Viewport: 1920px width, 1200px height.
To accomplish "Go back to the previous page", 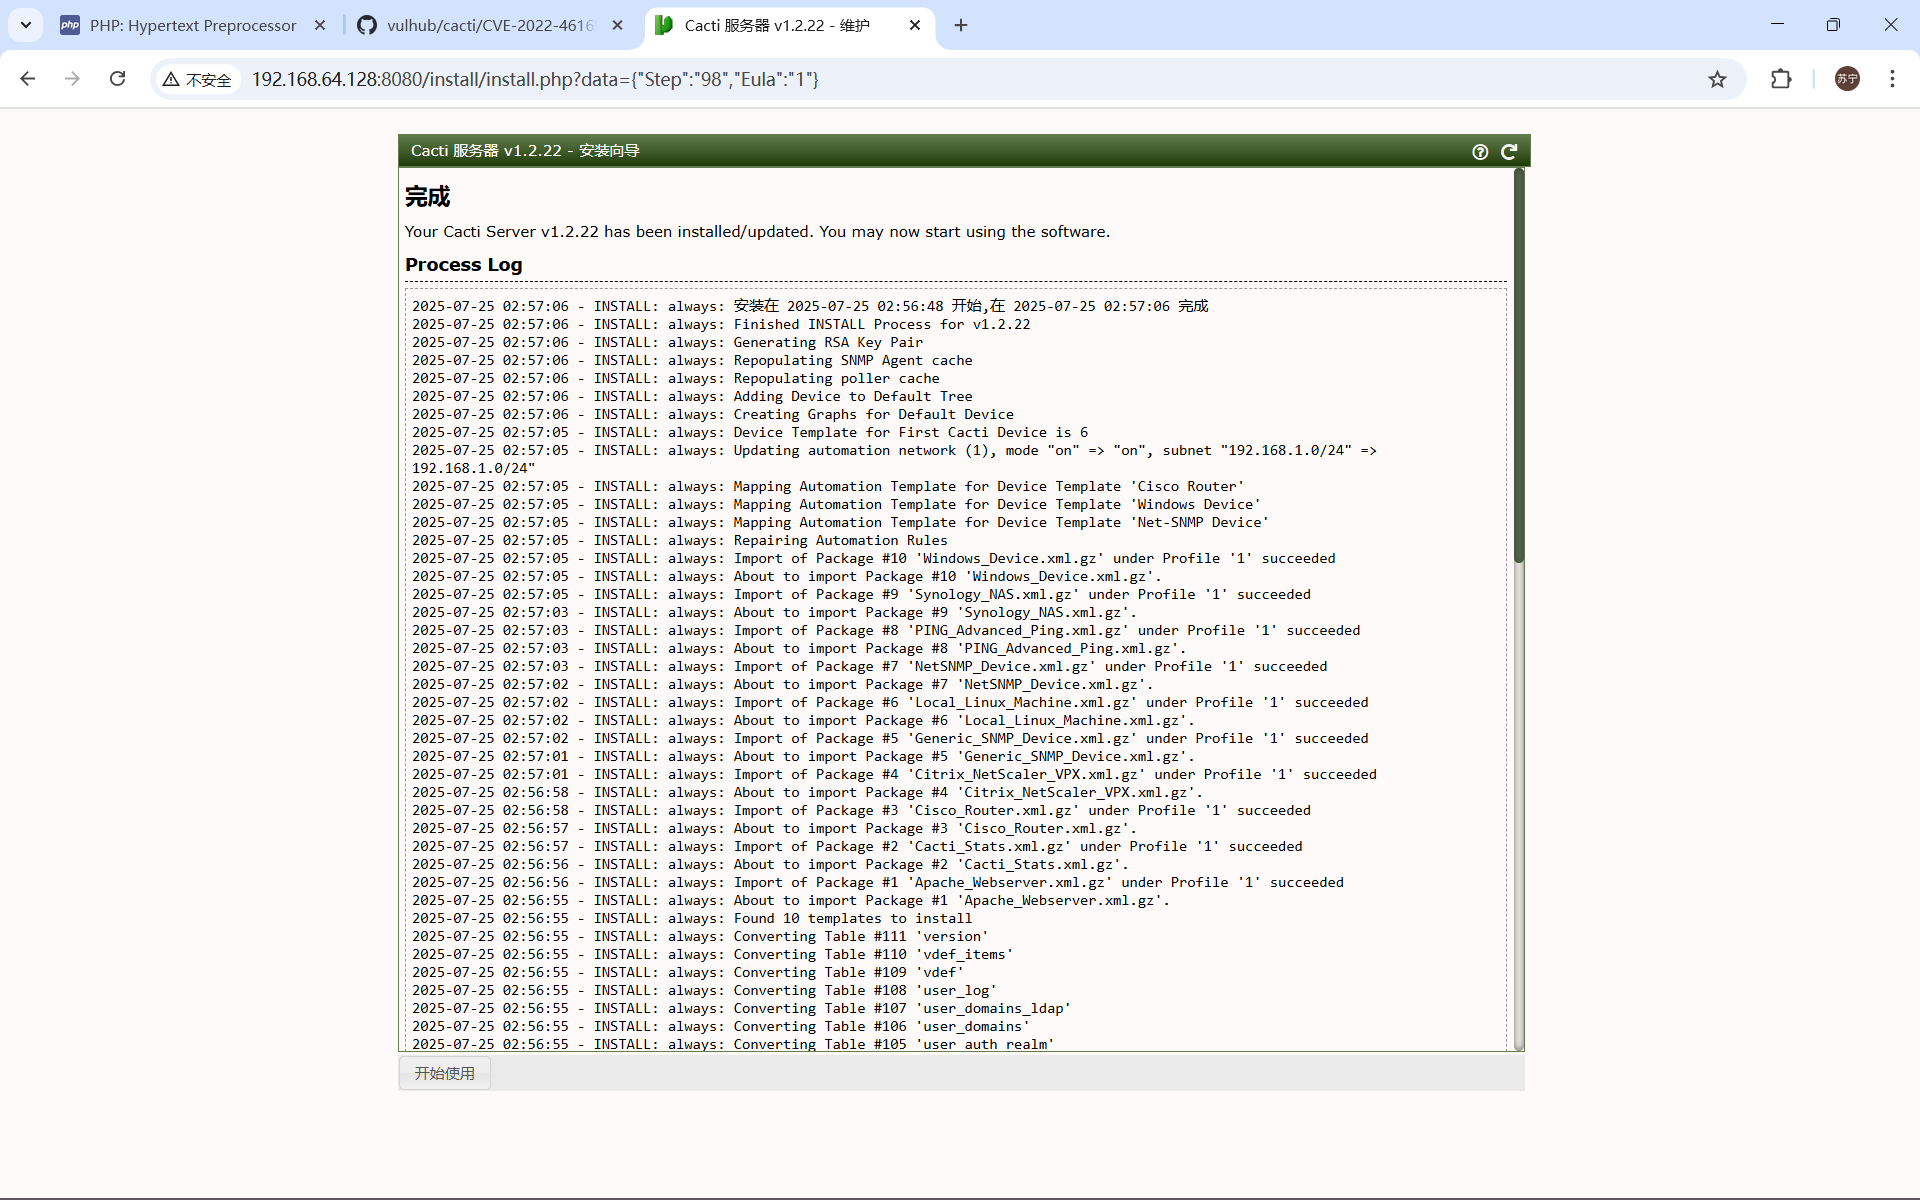I will (28, 79).
